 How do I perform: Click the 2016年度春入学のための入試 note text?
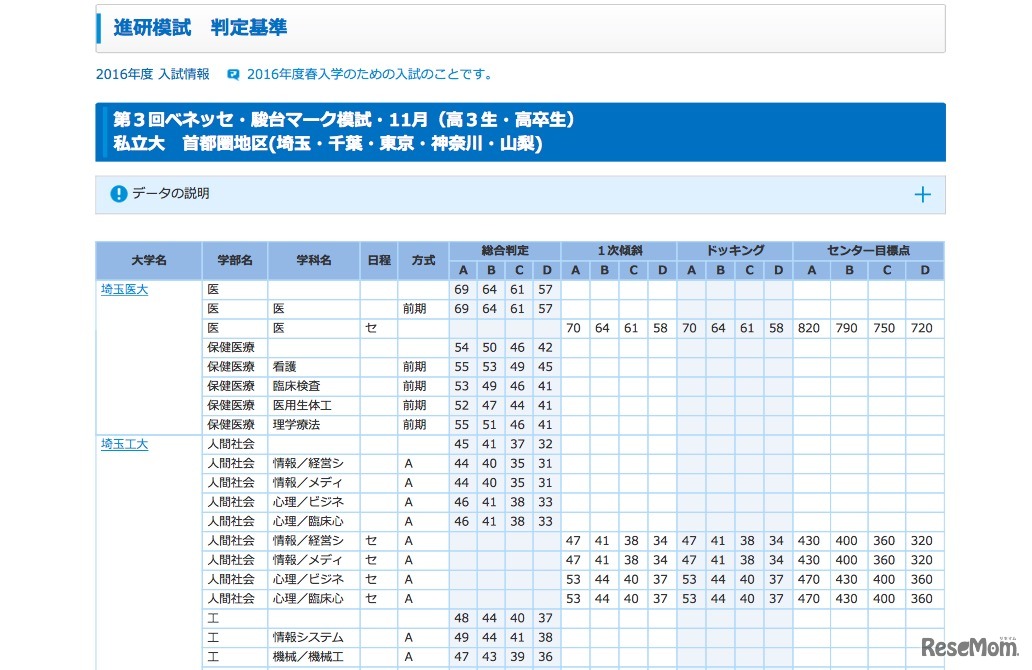click(x=370, y=73)
